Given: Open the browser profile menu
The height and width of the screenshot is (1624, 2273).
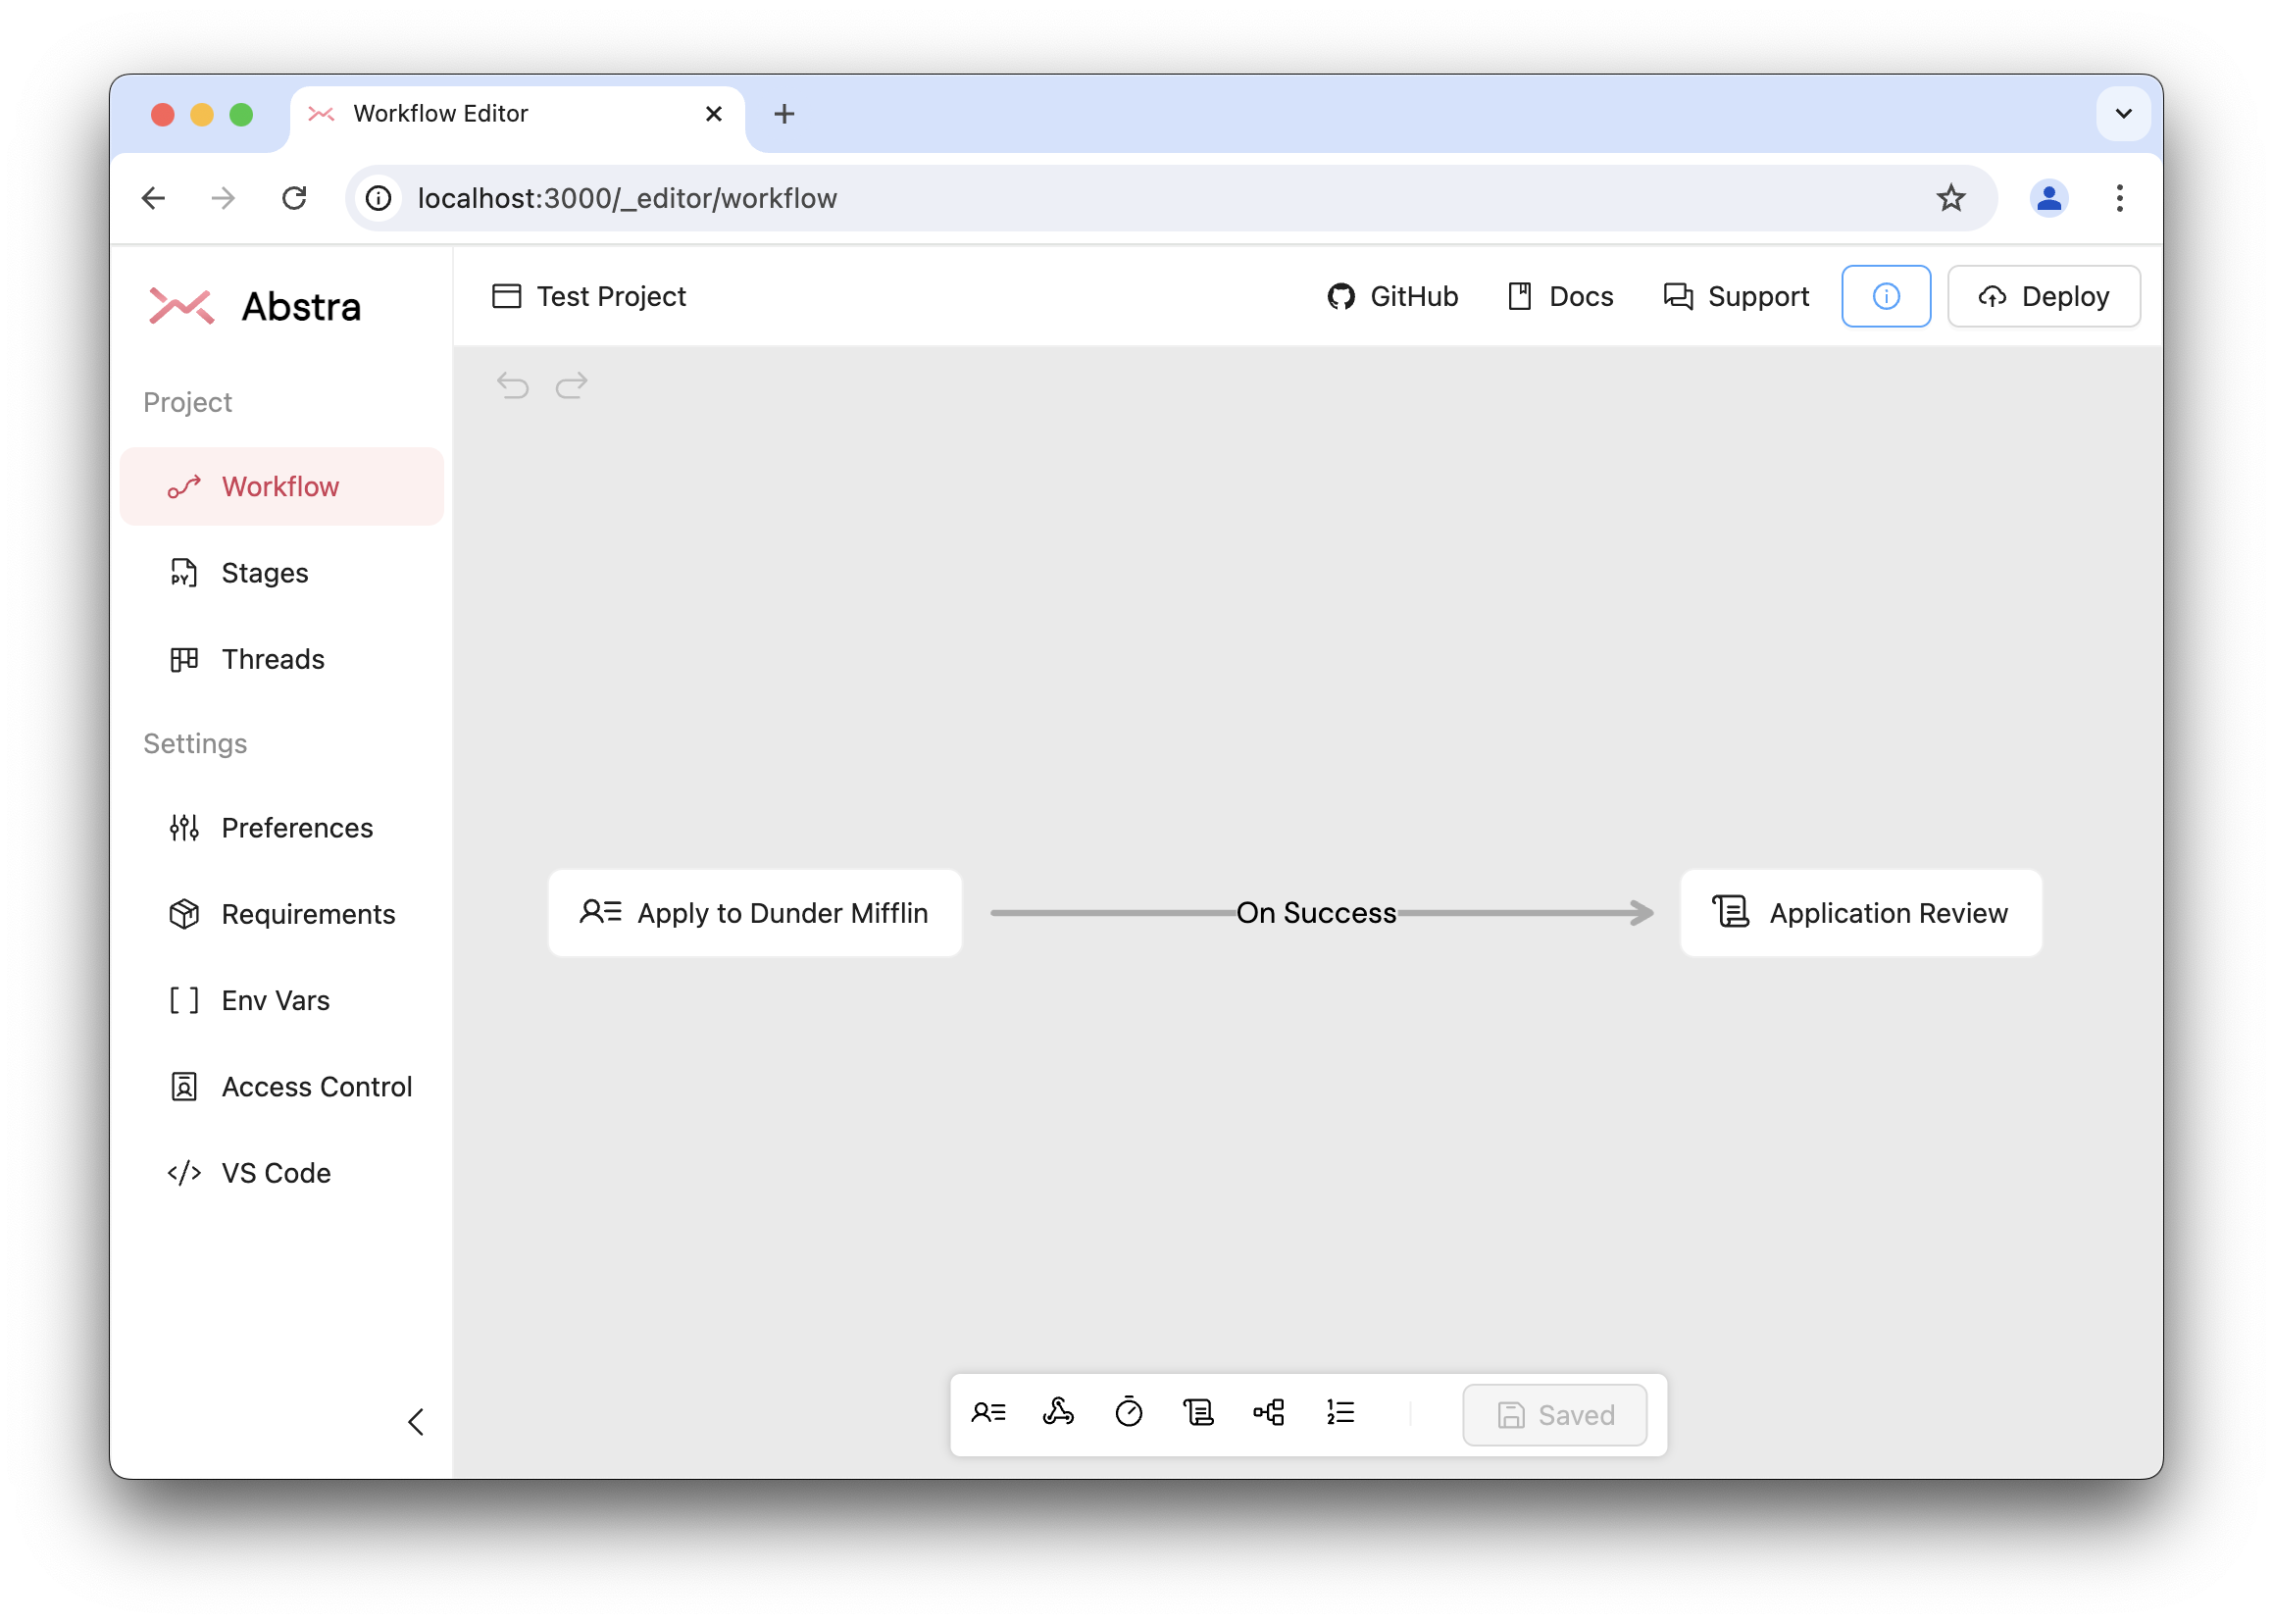Looking at the screenshot, I should pos(2048,198).
